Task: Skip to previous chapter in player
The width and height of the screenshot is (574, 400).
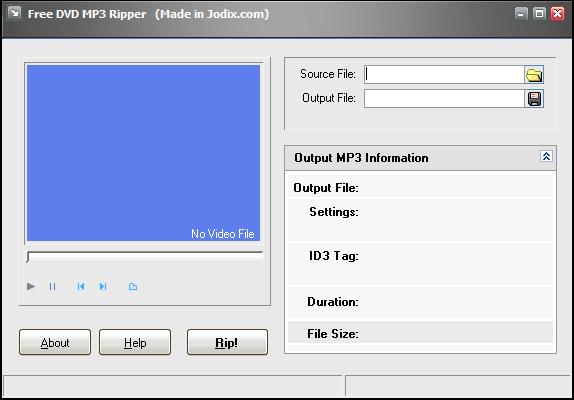Action: pos(81,286)
